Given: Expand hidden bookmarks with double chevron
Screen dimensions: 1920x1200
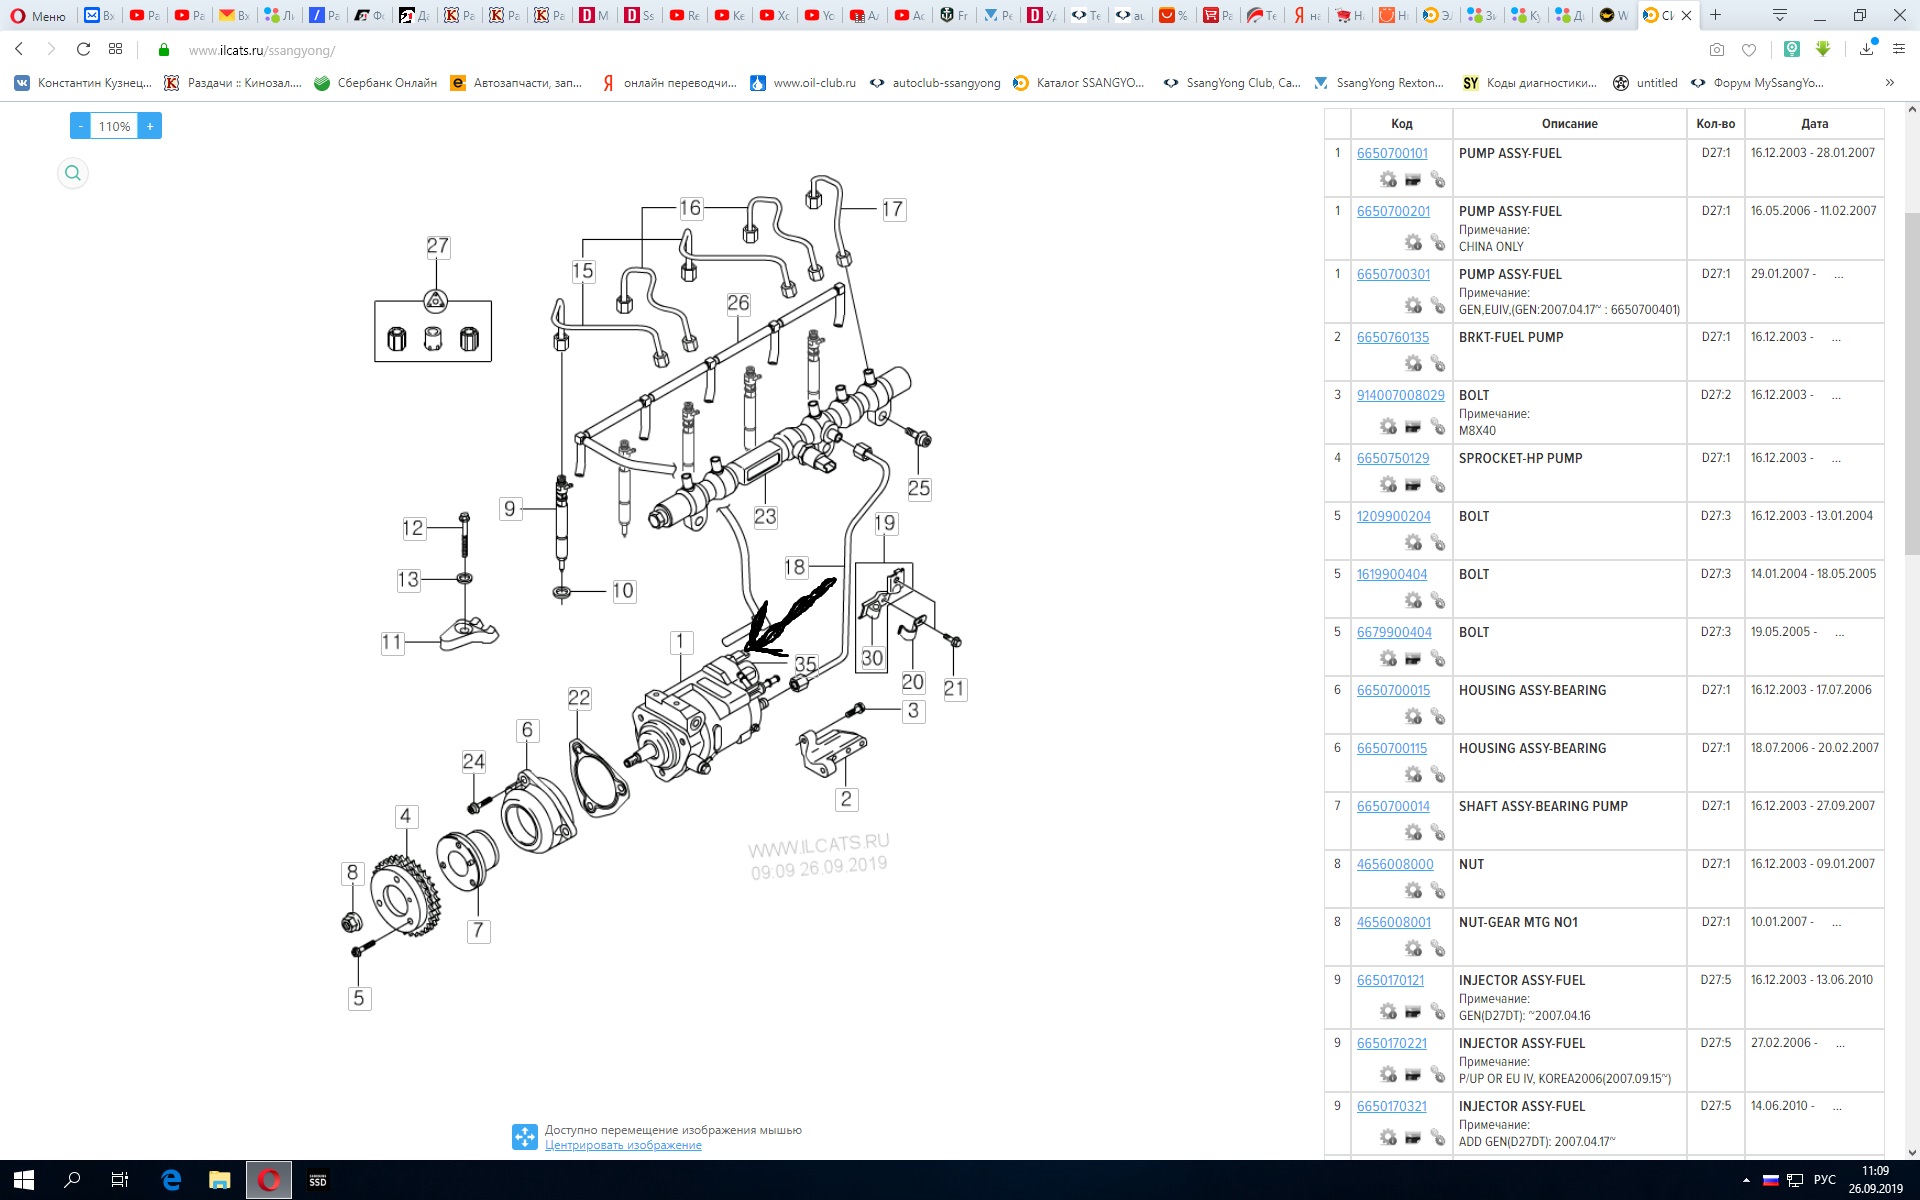Looking at the screenshot, I should tap(1889, 83).
